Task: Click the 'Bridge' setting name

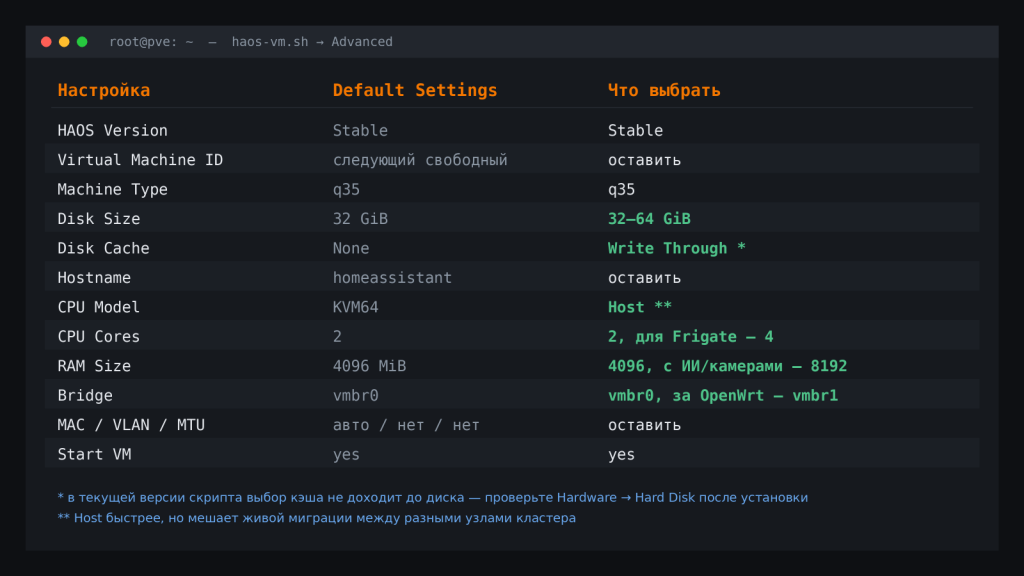Action: 85,395
